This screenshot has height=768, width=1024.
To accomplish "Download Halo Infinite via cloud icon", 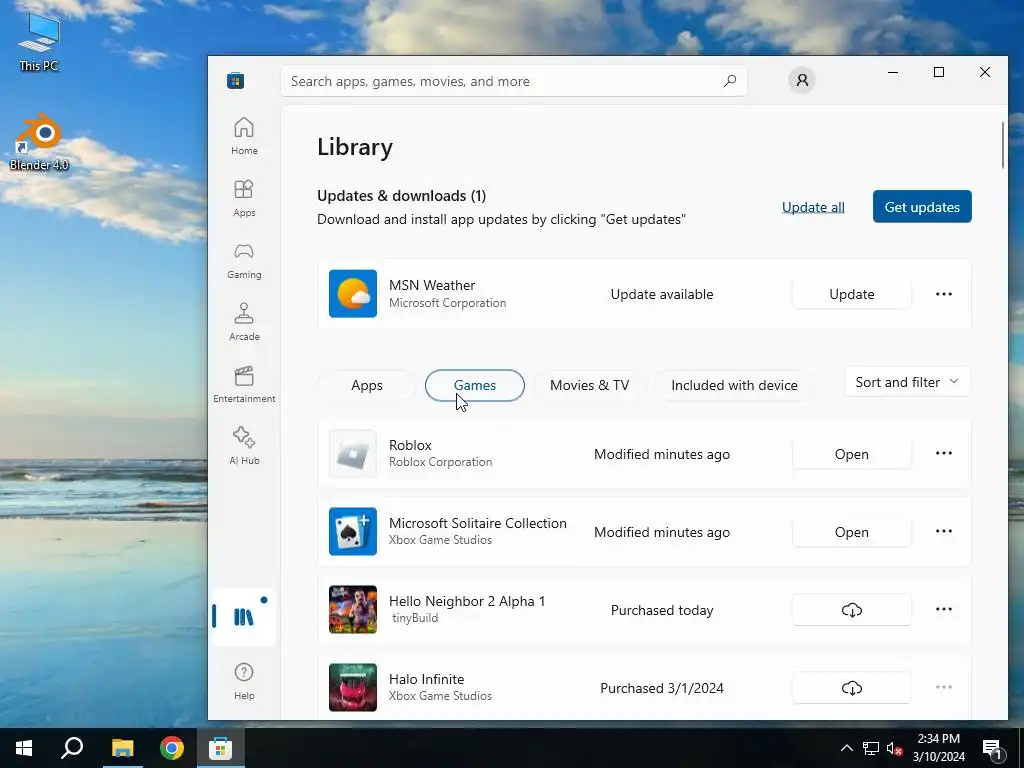I will (x=852, y=688).
